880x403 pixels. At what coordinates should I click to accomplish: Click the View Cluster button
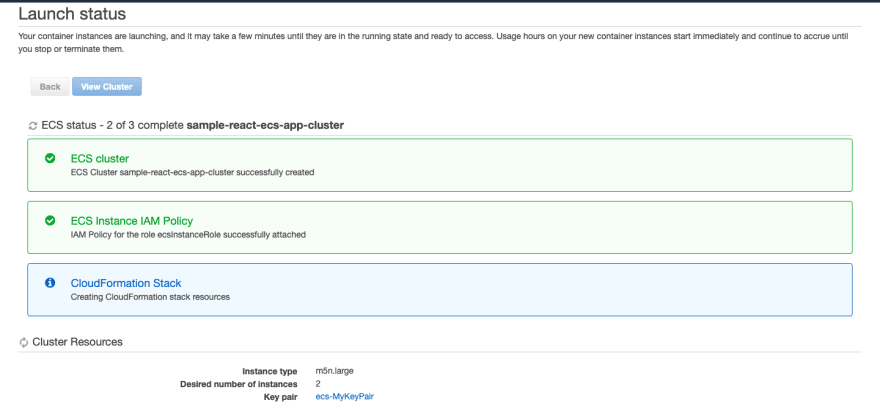coord(107,86)
